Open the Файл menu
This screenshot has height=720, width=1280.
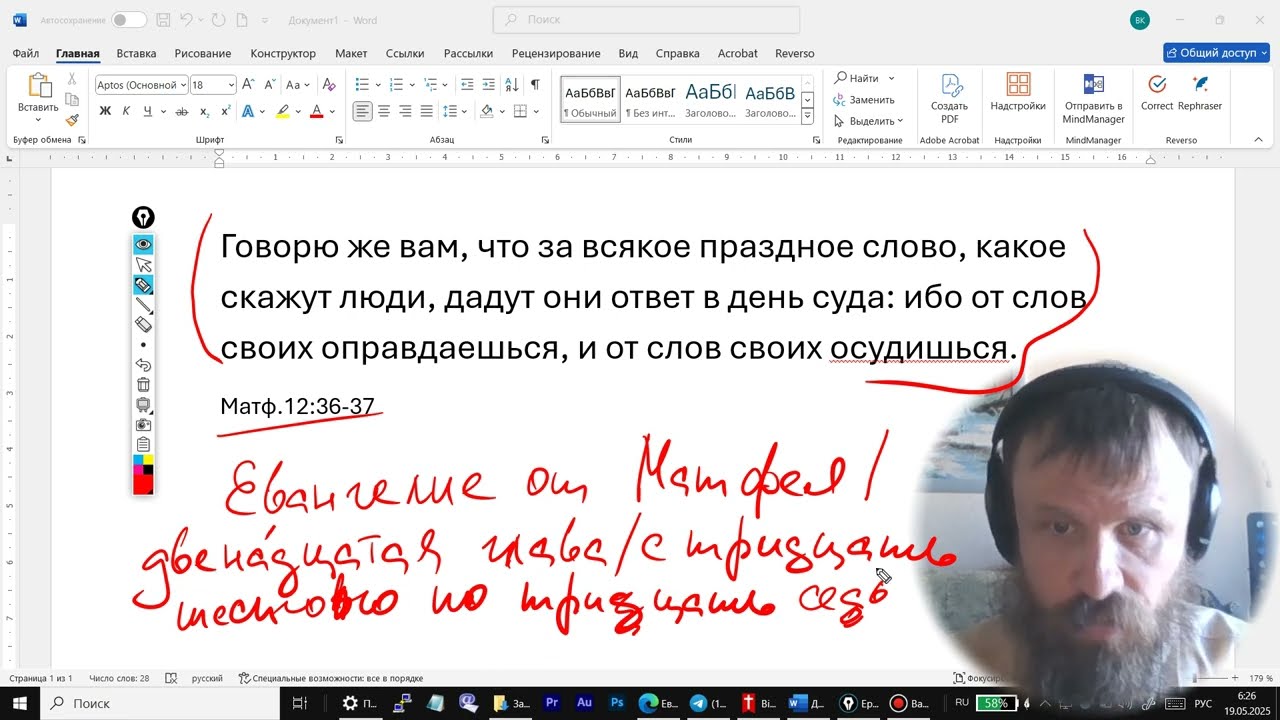point(26,53)
